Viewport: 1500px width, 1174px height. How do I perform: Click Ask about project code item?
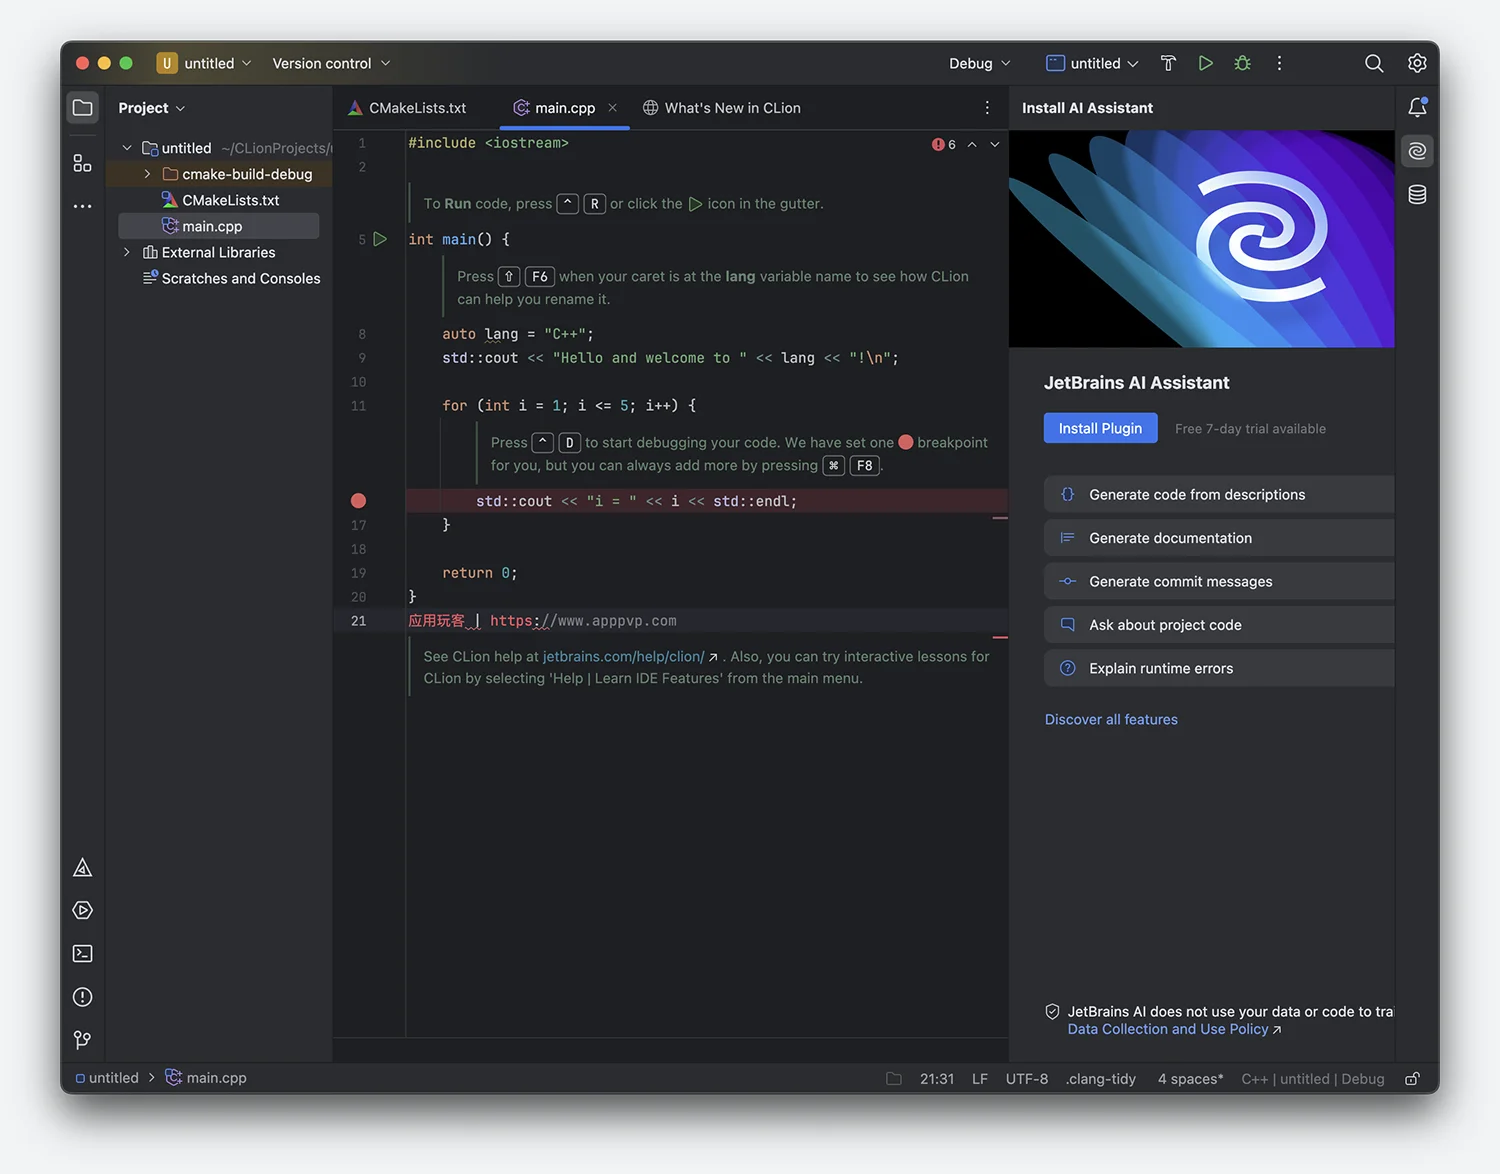click(x=1219, y=625)
